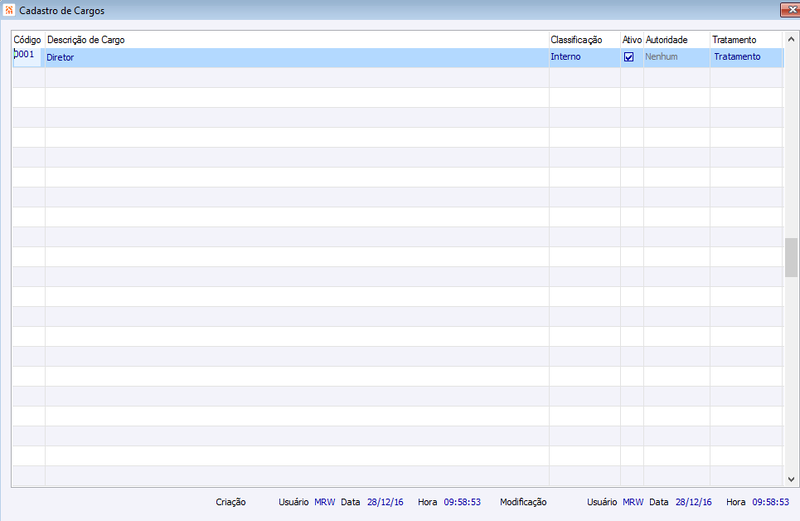
Task: Click the creation user MRW
Action: (x=324, y=502)
